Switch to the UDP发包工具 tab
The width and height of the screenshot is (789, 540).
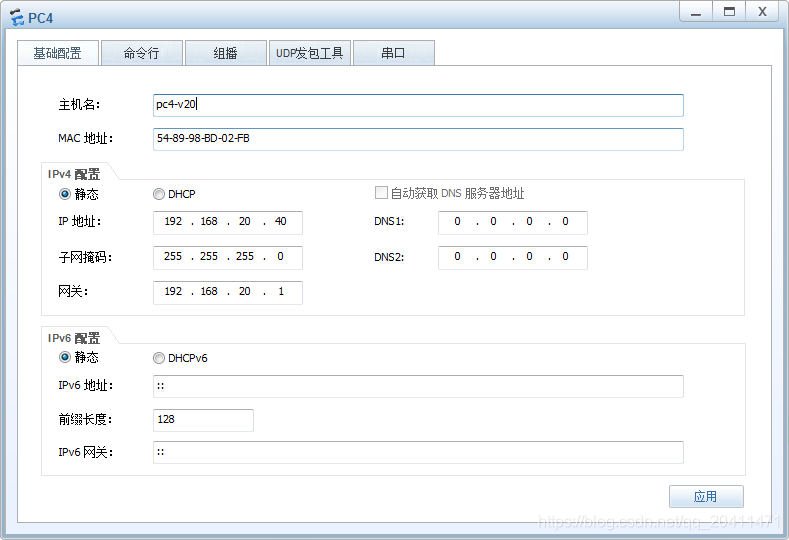click(310, 53)
